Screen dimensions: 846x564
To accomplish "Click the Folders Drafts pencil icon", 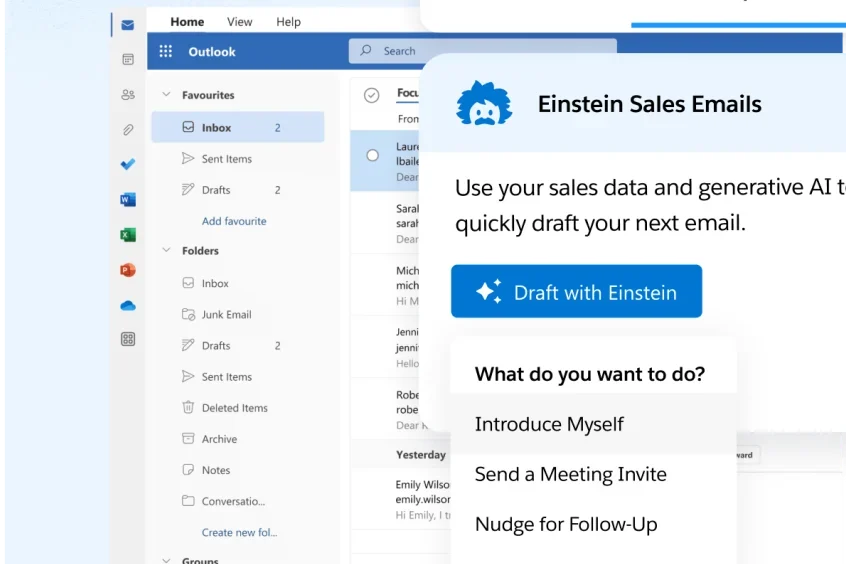I will 188,345.
